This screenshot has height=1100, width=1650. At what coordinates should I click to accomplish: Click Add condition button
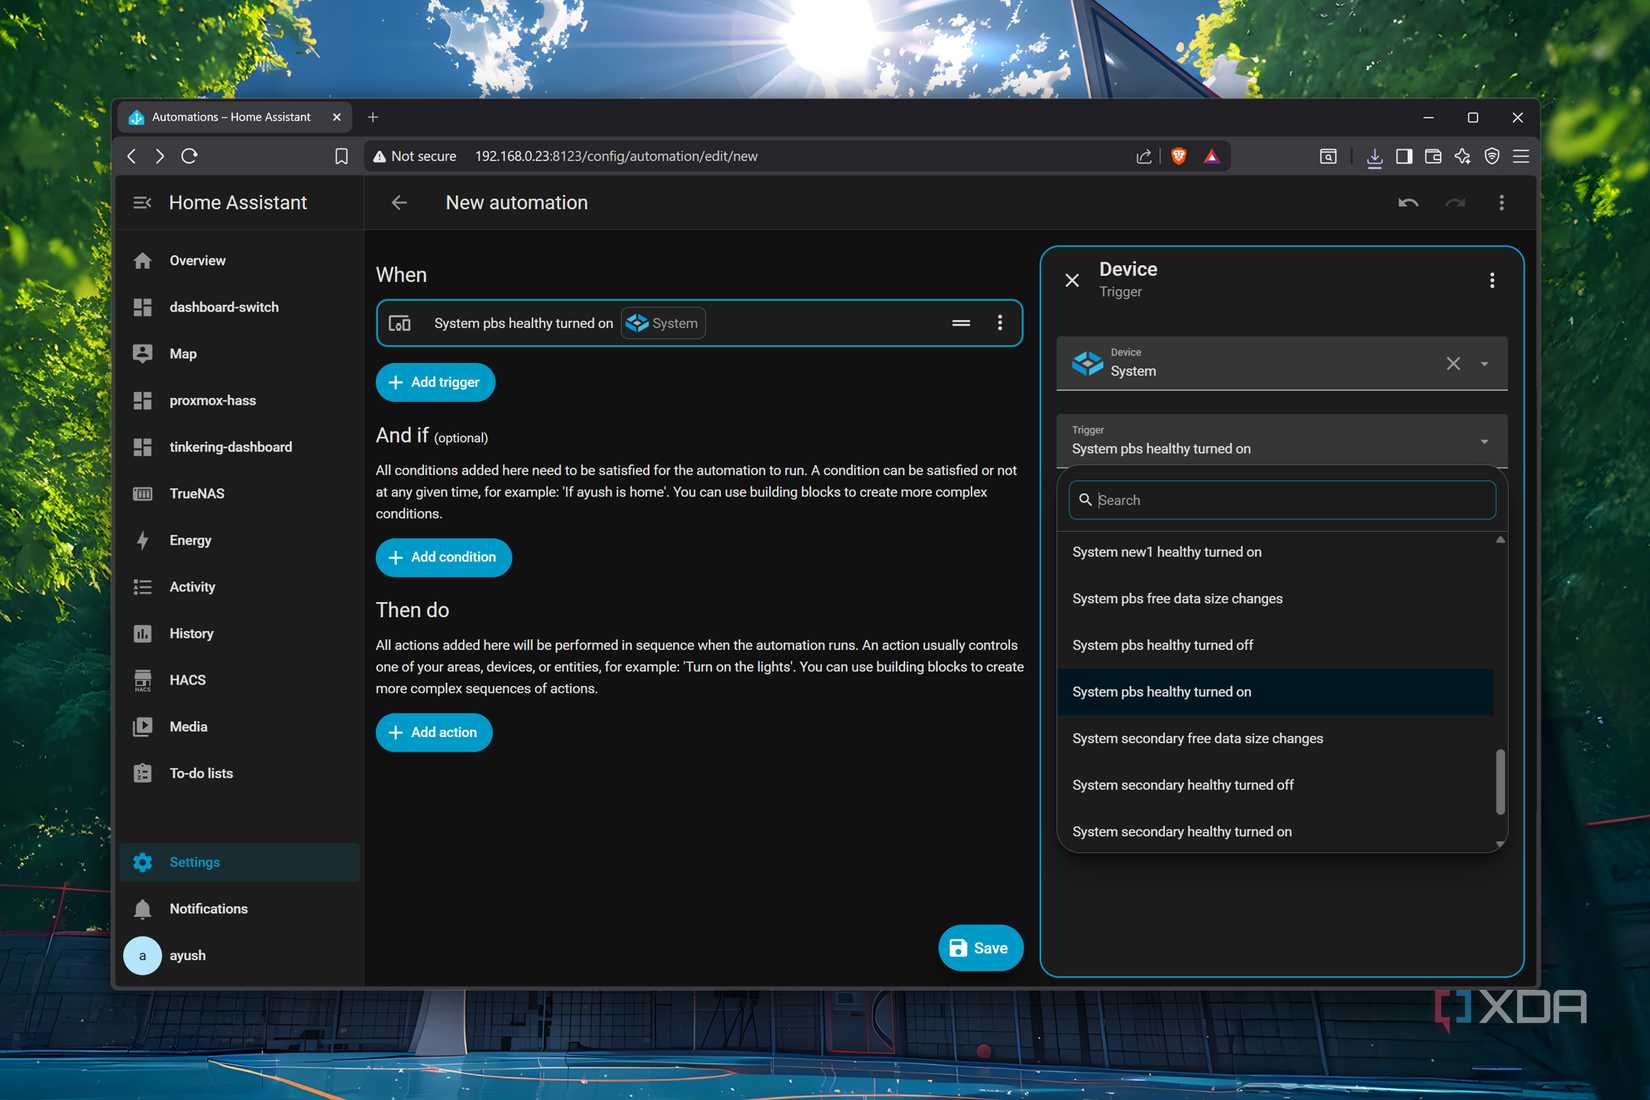click(443, 557)
